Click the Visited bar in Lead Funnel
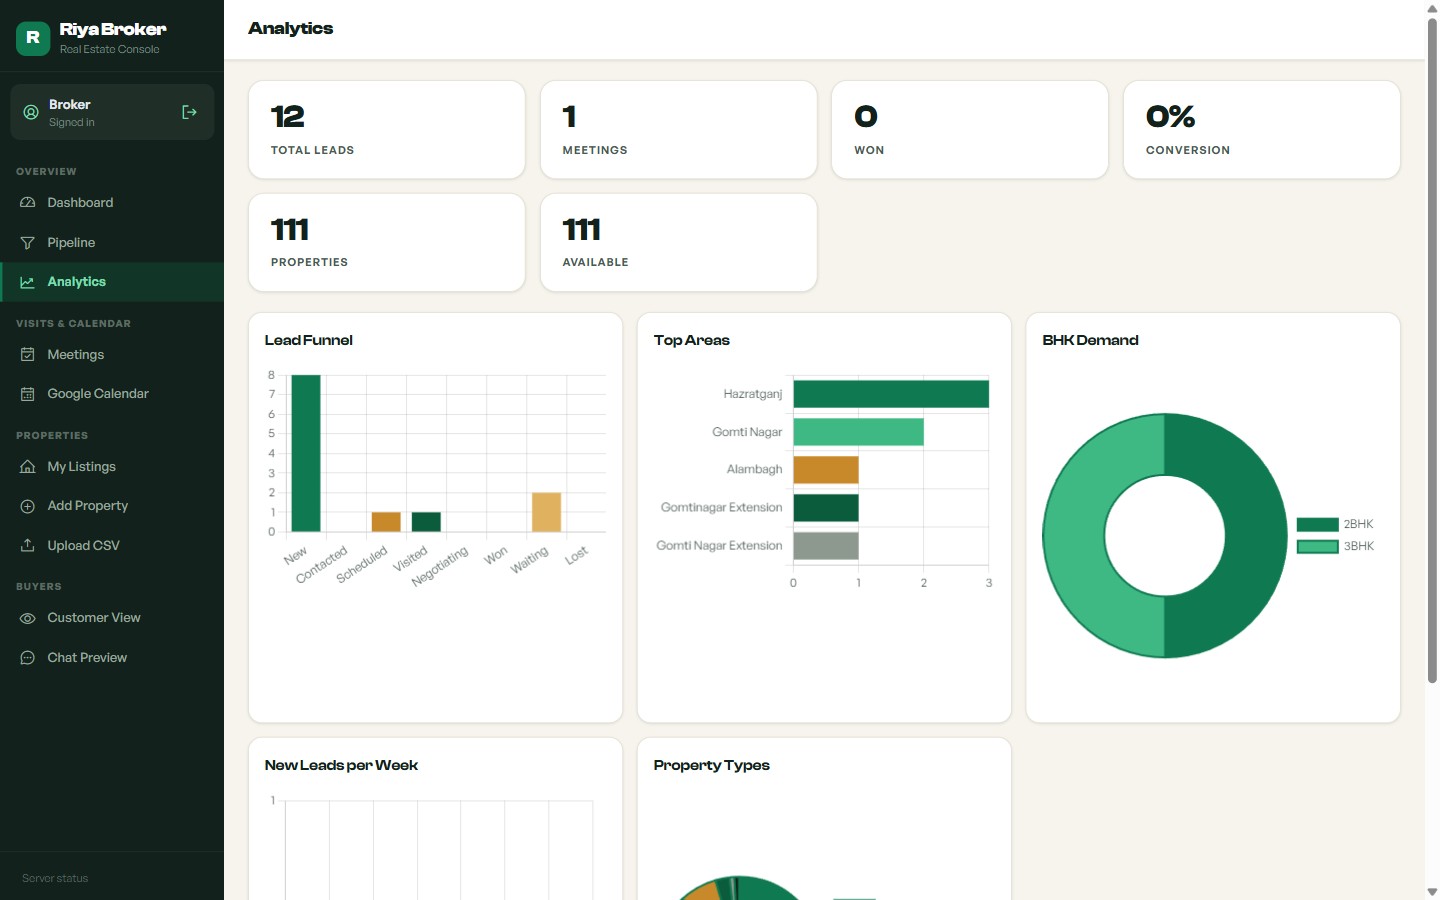The width and height of the screenshot is (1440, 900). [x=426, y=522]
